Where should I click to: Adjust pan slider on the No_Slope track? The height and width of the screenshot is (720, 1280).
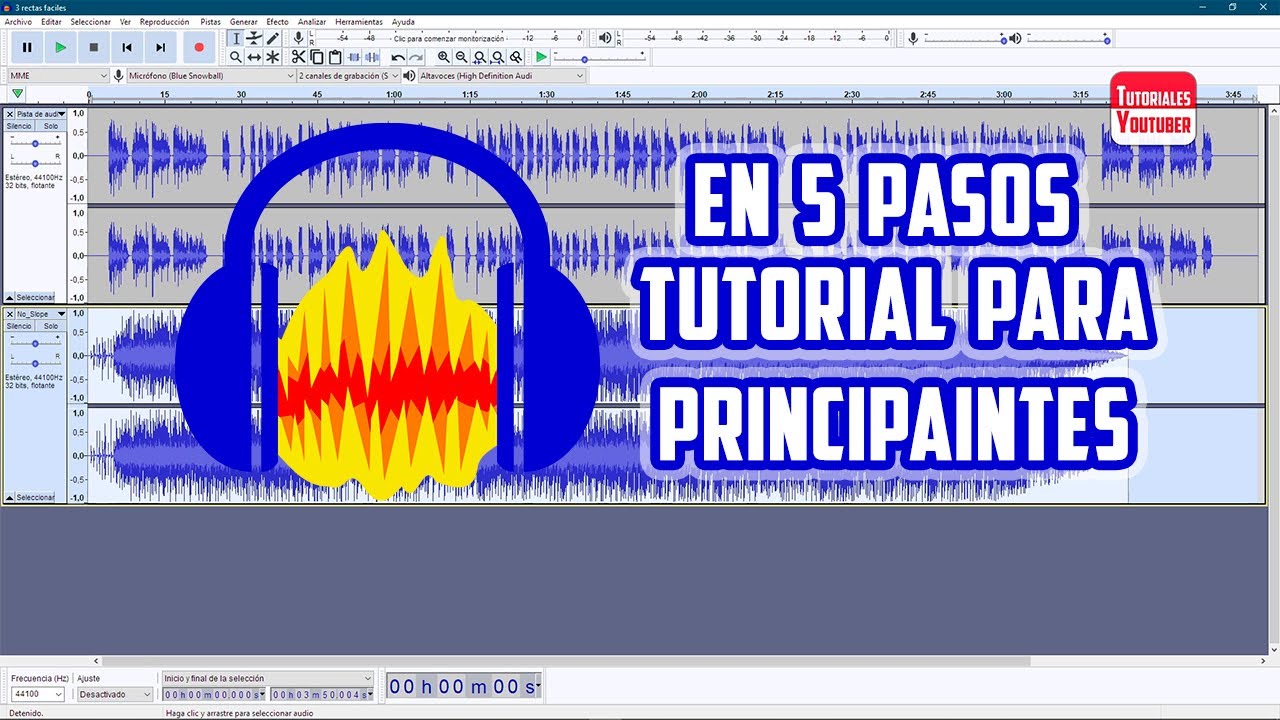pos(35,362)
